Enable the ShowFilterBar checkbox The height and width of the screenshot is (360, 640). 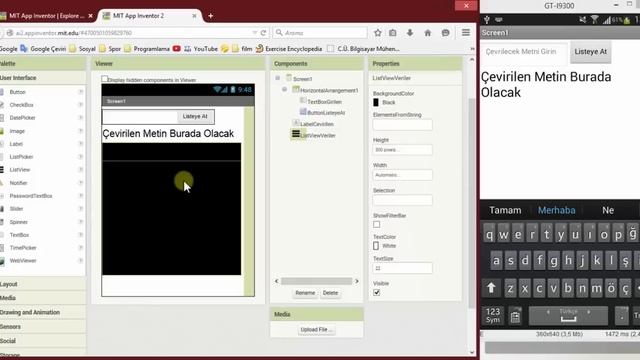pyautogui.click(x=376, y=224)
